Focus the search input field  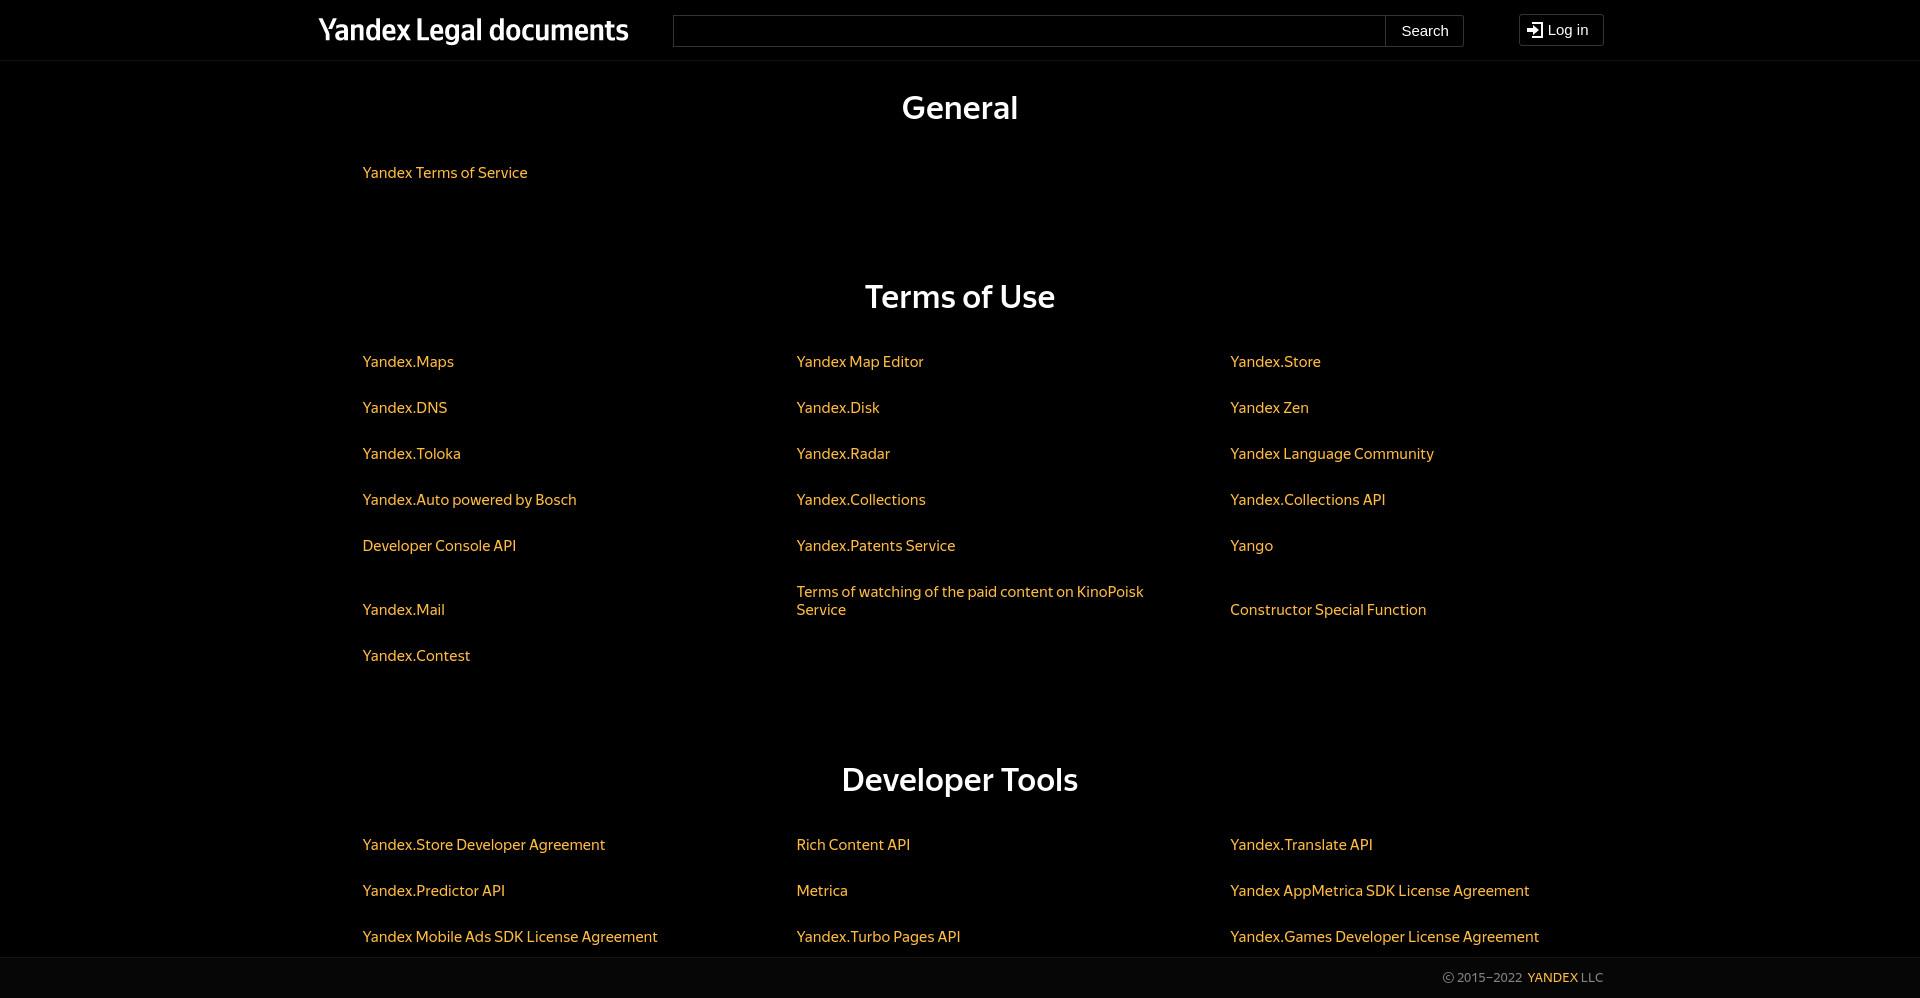point(1029,31)
